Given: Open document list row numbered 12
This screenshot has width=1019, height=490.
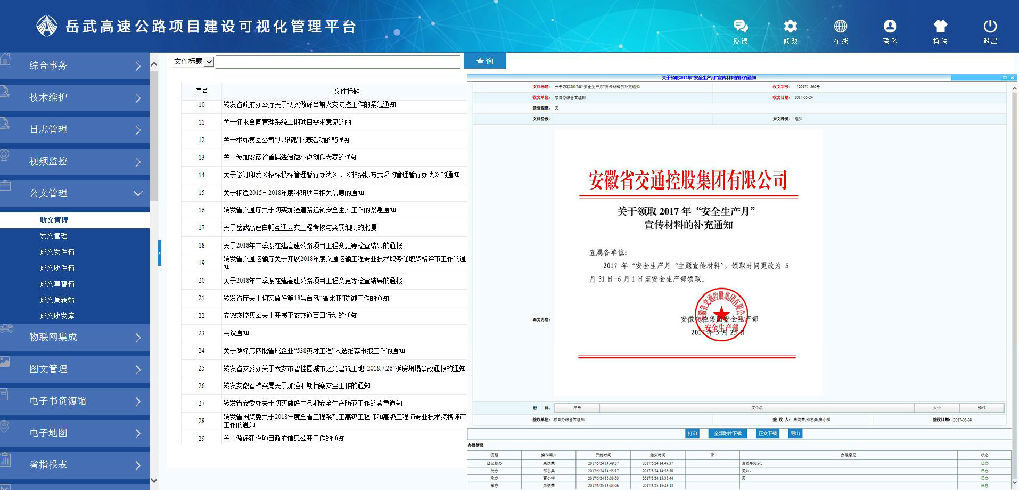Looking at the screenshot, I should [323, 140].
